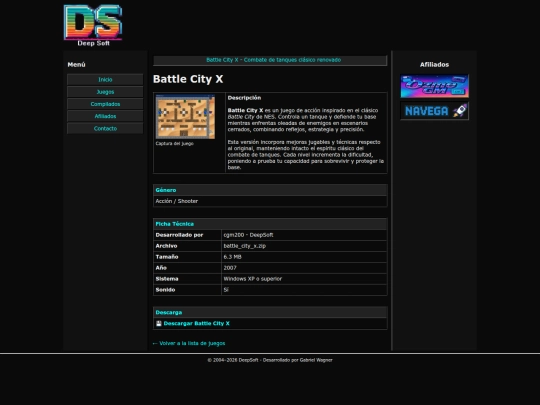
Task: Select the Sonido row label
Action: (165, 290)
